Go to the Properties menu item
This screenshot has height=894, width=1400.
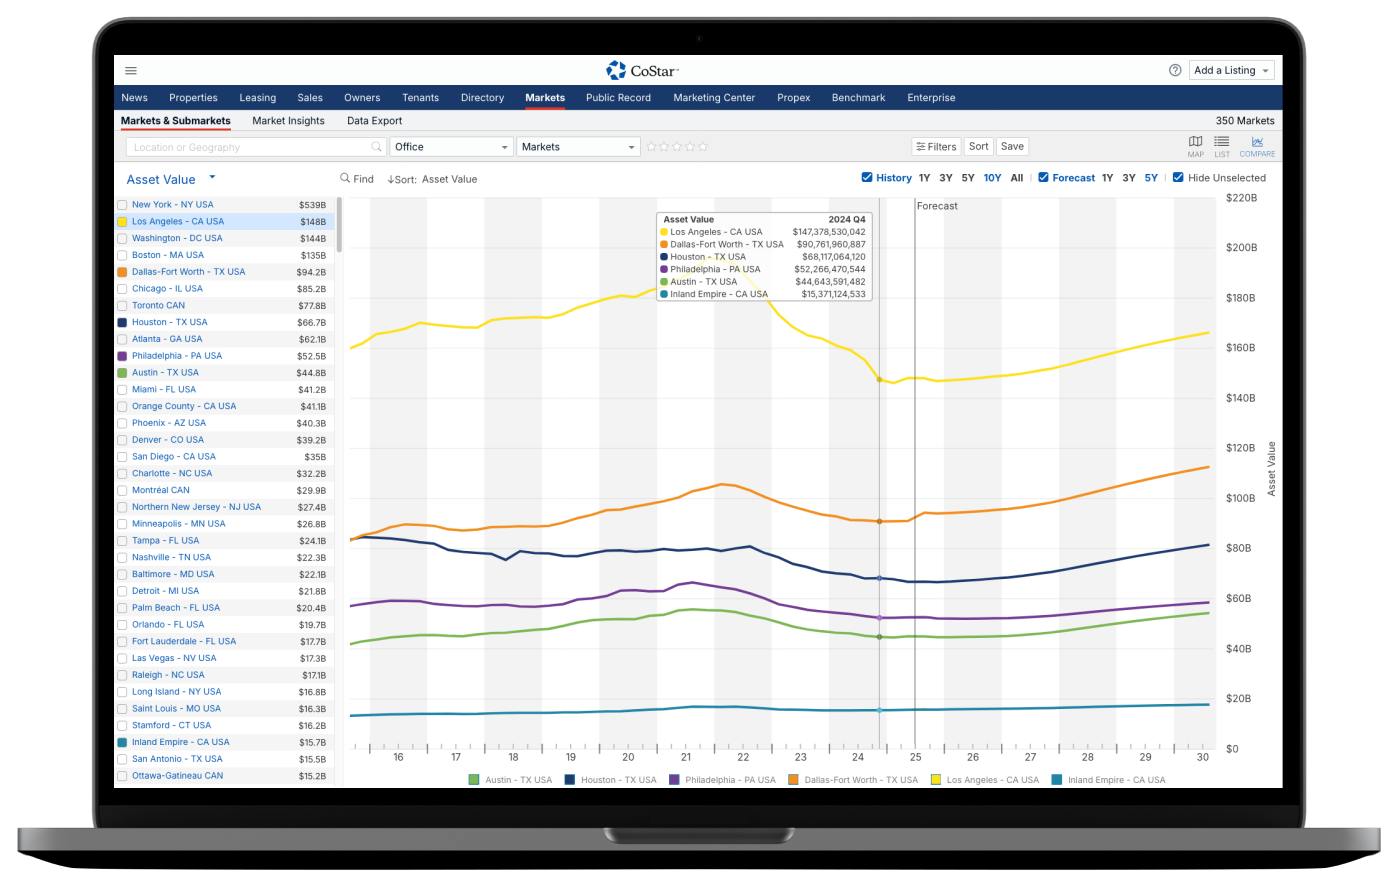(x=193, y=98)
